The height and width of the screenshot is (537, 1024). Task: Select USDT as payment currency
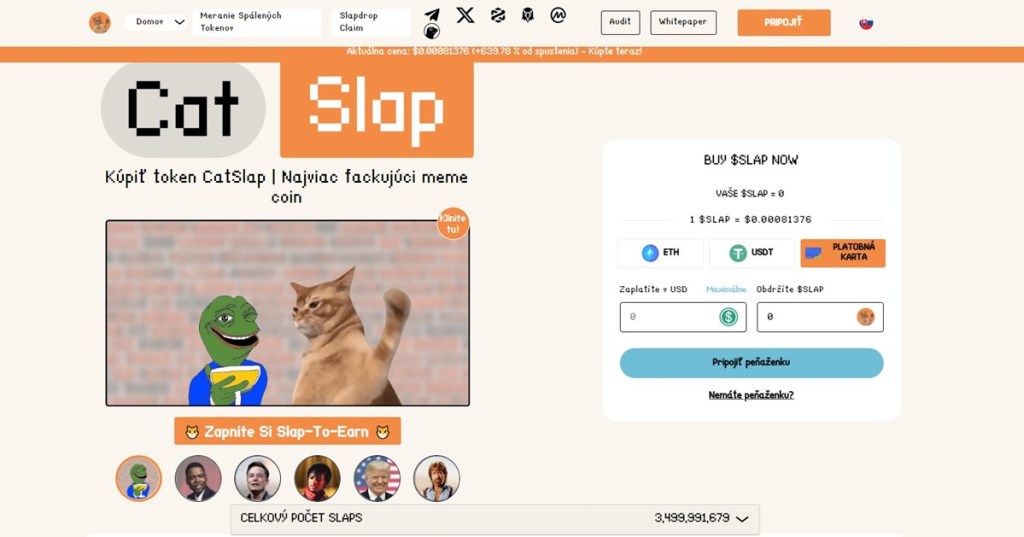[751, 253]
